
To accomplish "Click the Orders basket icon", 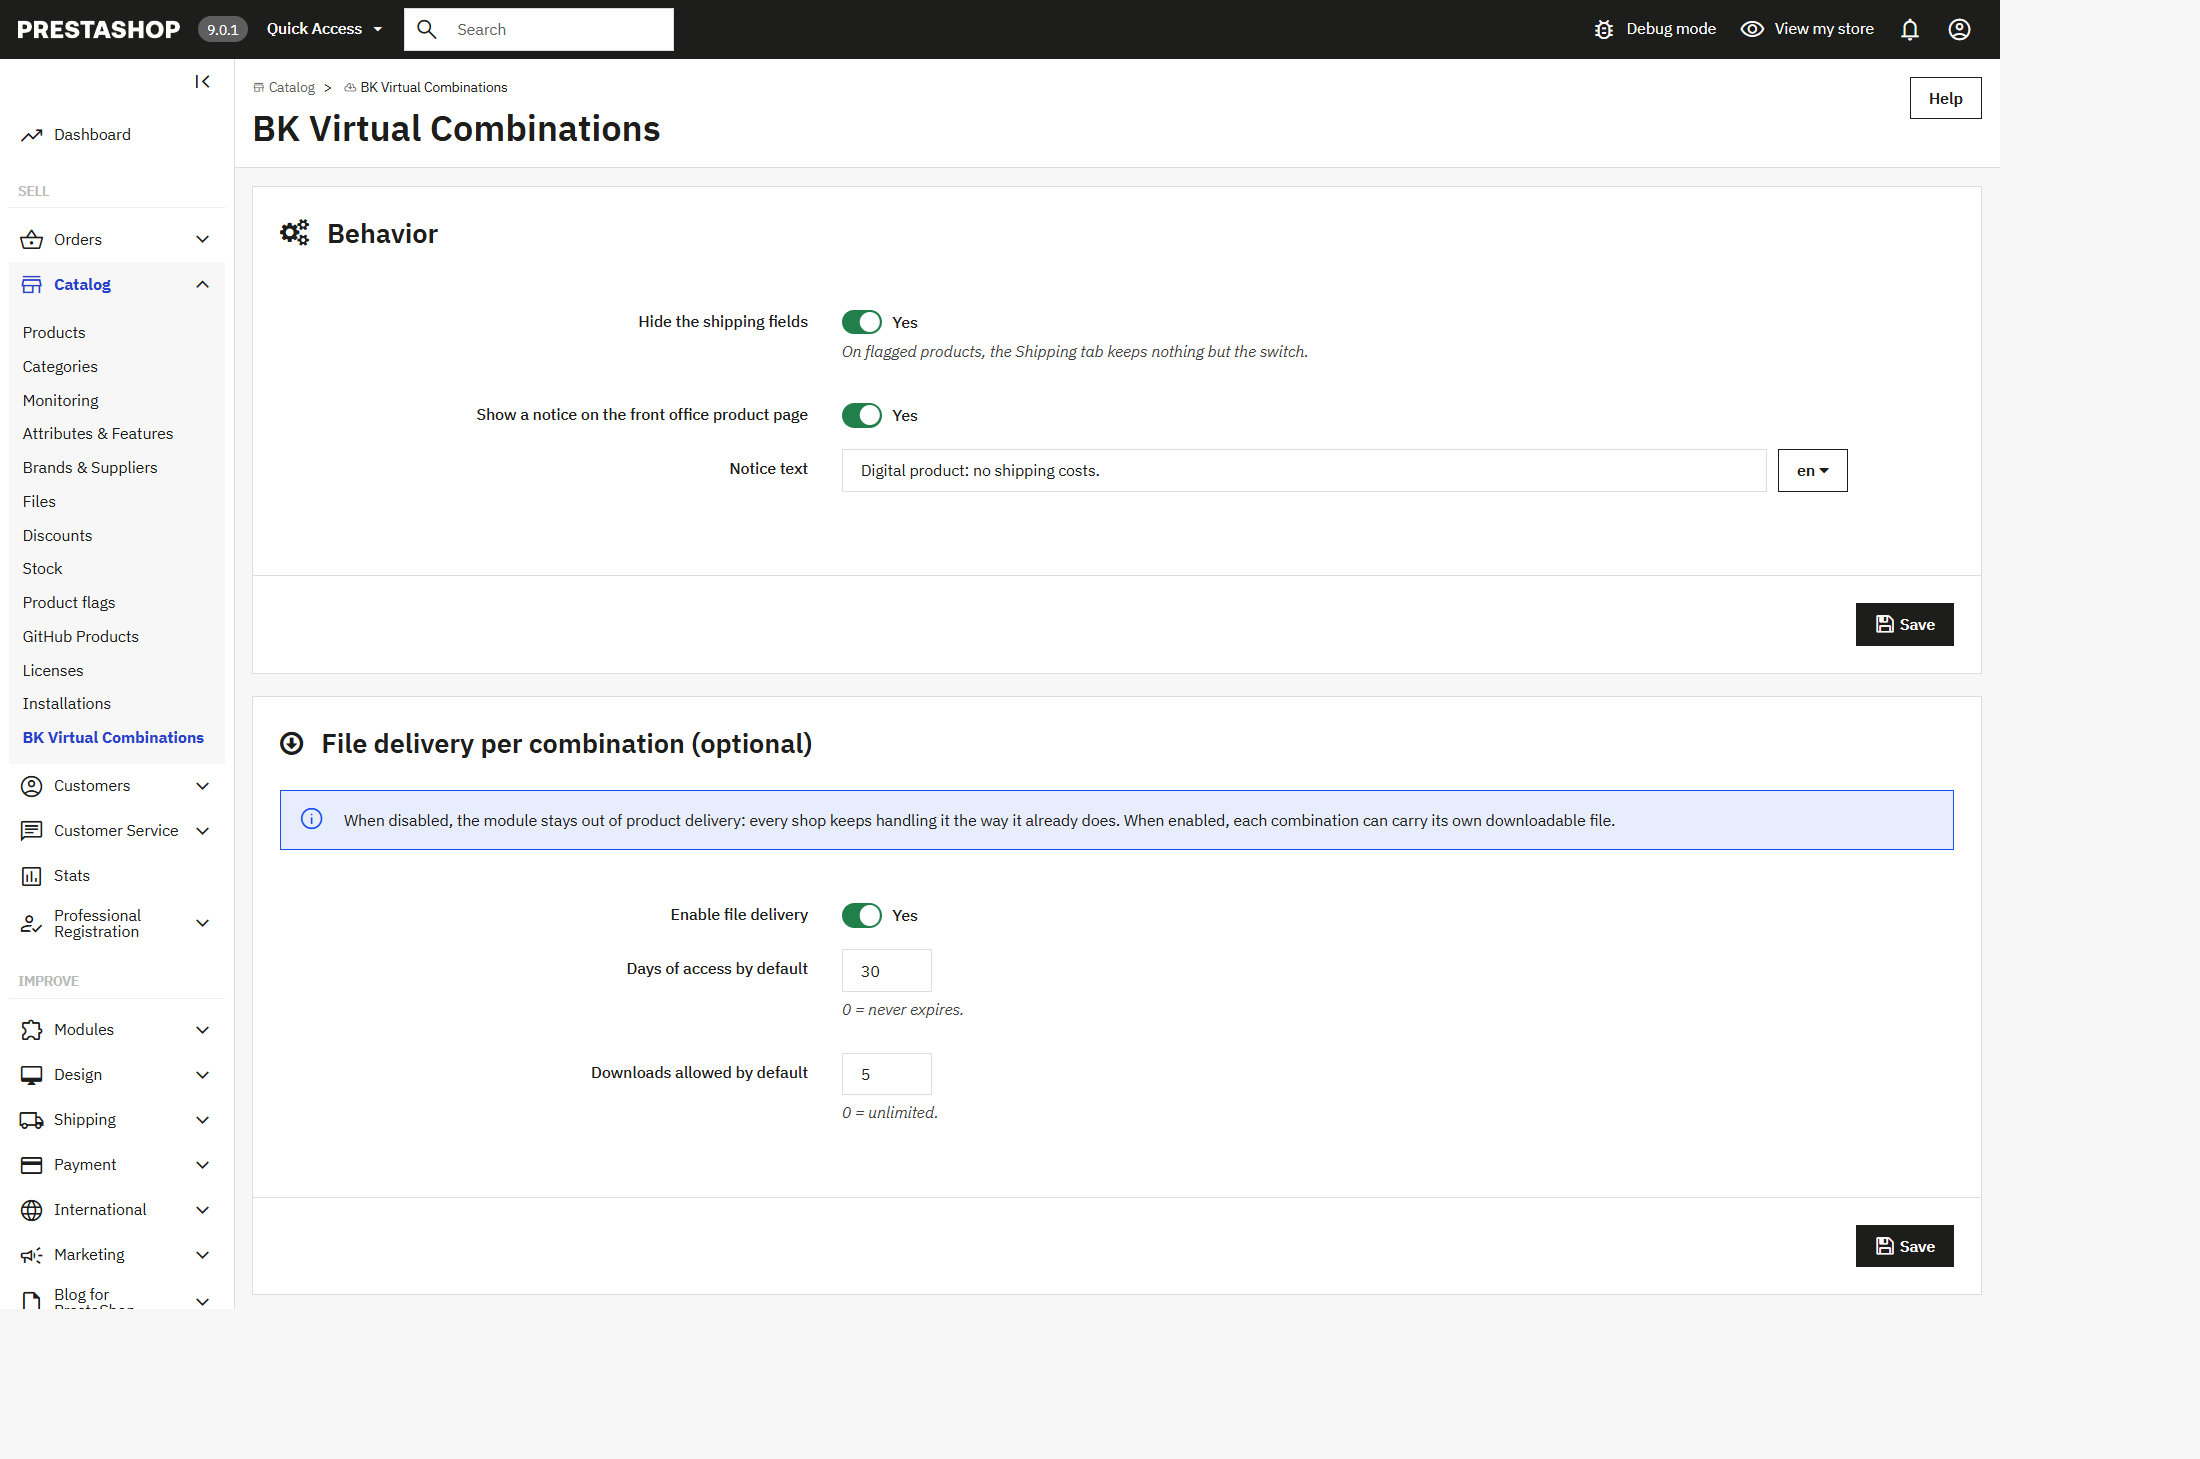I will click(x=32, y=240).
